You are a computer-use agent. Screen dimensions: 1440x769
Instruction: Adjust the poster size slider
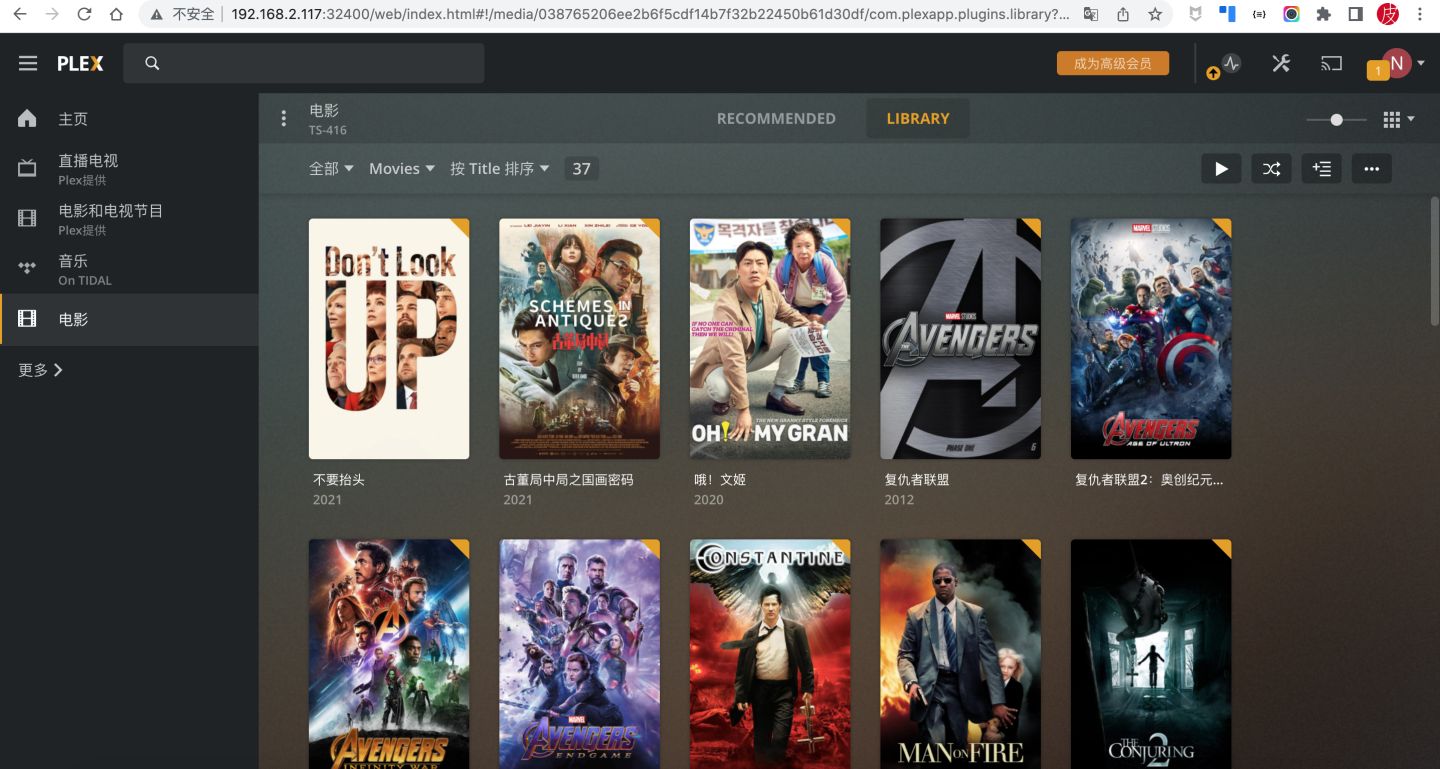coord(1337,119)
